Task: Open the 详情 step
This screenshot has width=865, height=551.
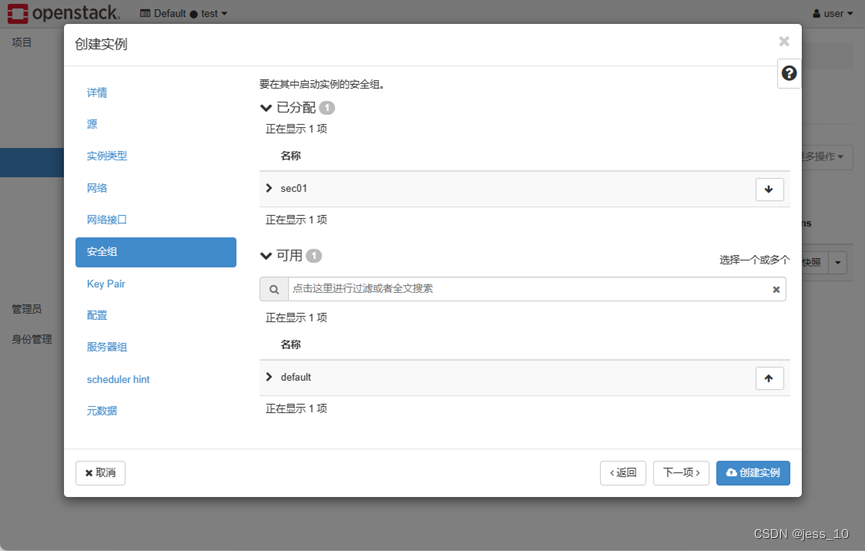Action: point(97,93)
